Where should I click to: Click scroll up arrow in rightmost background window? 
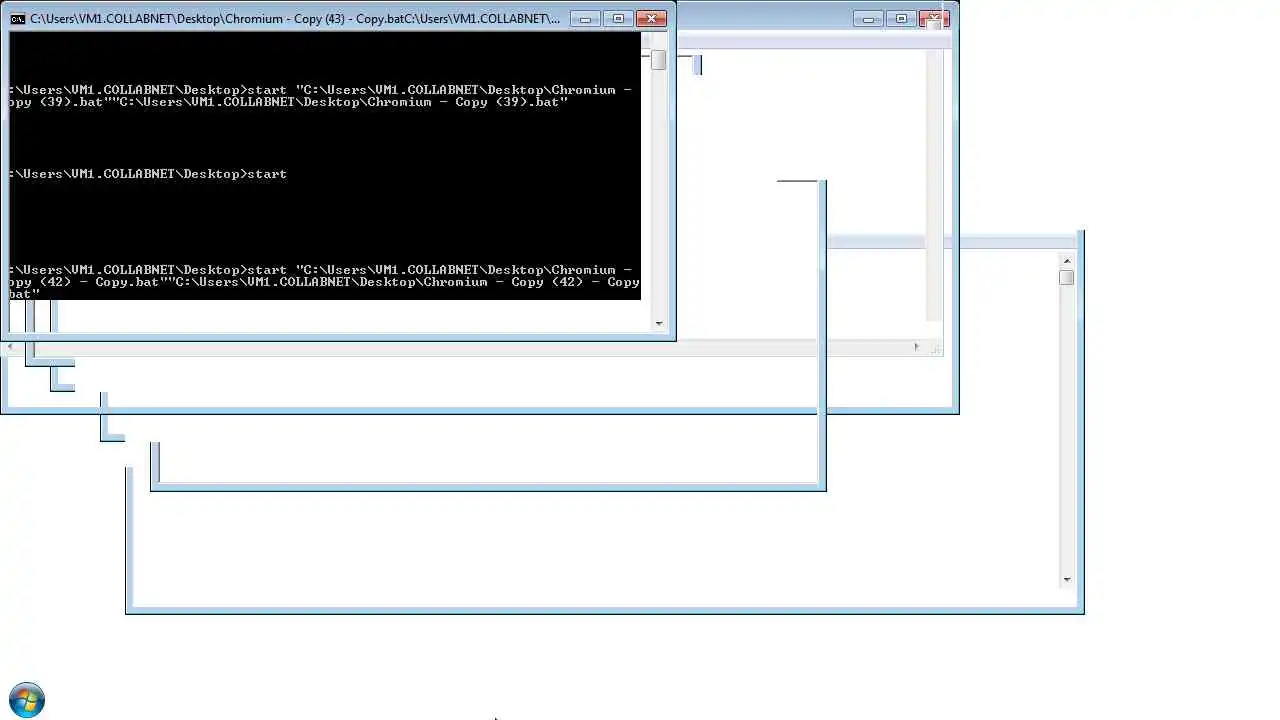(x=1066, y=261)
